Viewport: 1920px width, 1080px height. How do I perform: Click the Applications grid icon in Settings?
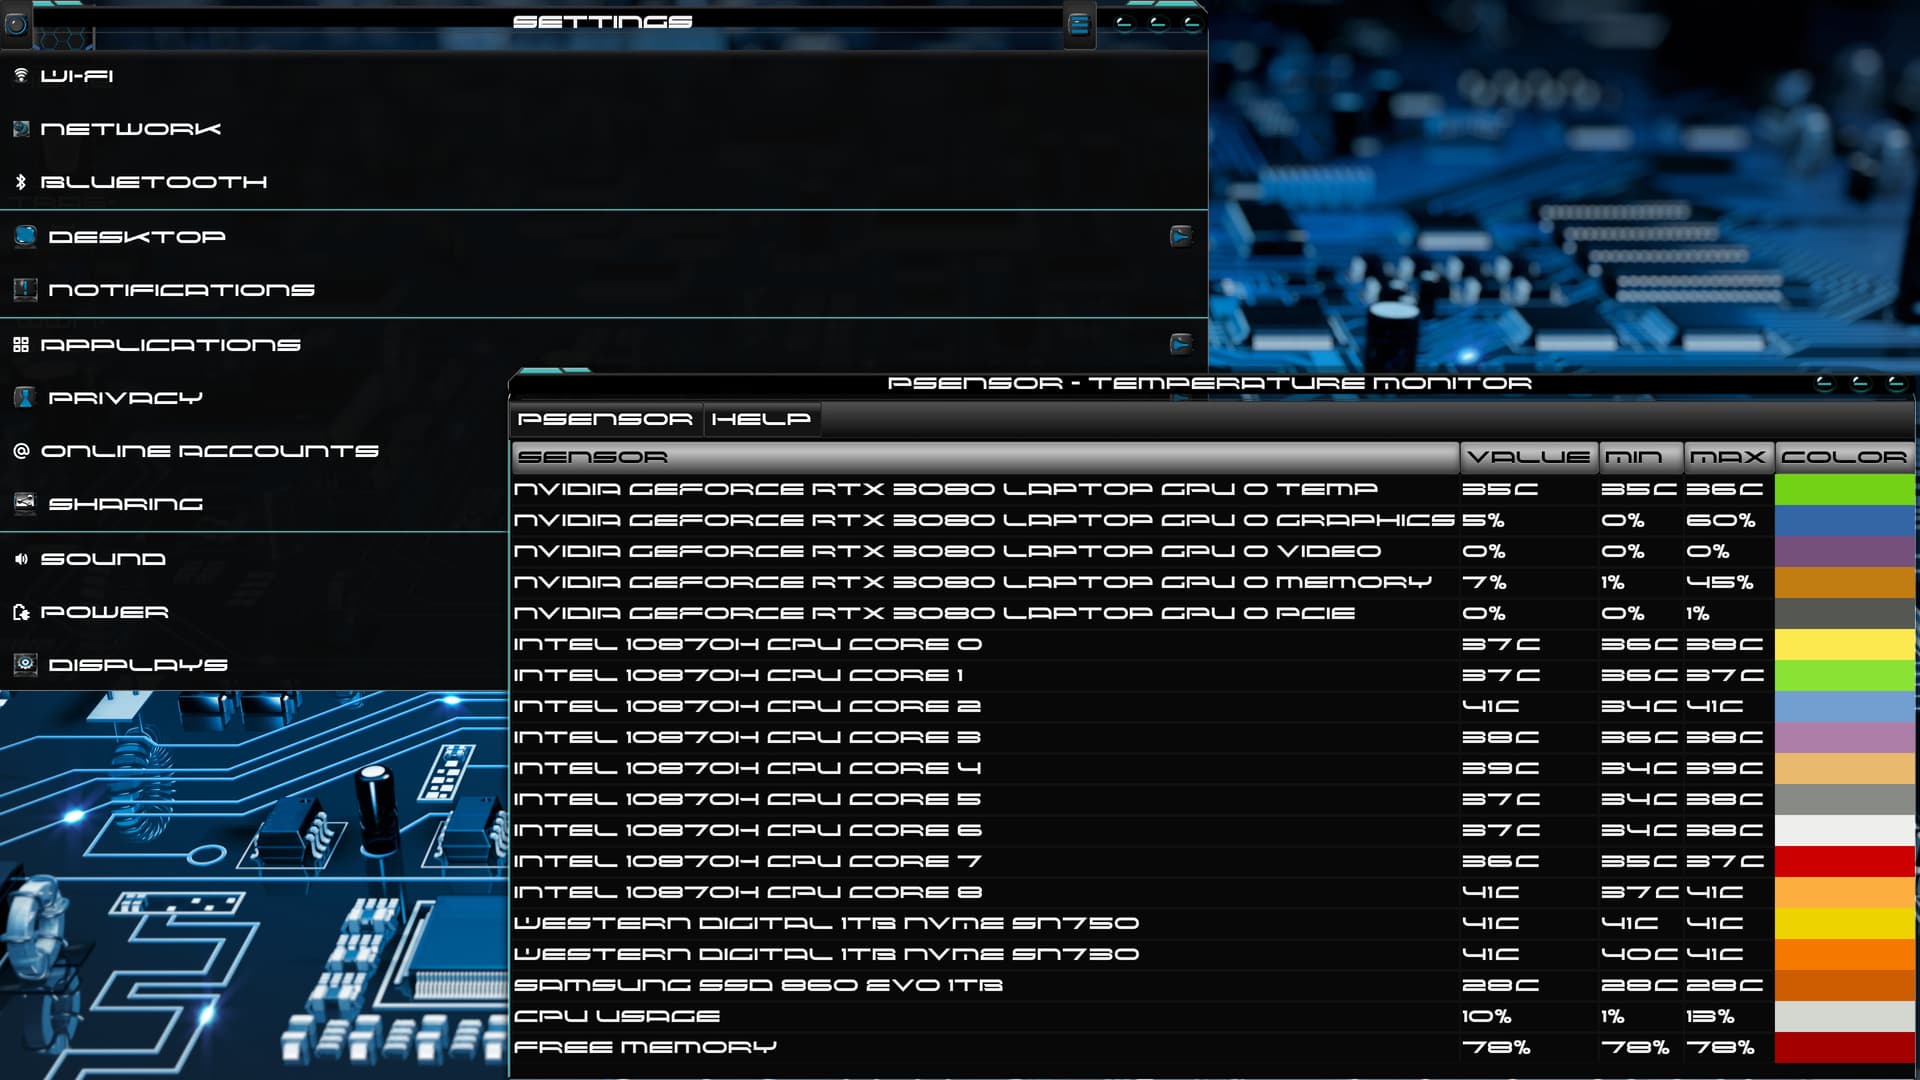(x=21, y=345)
